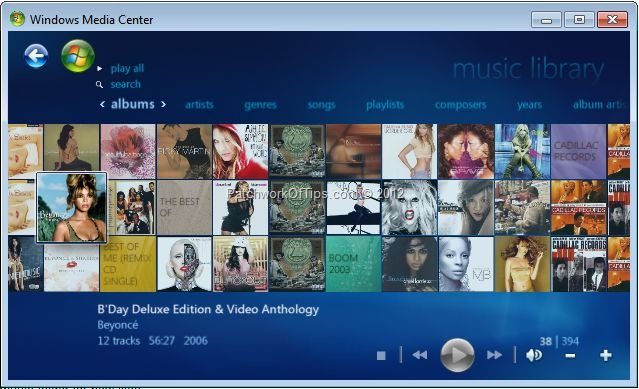
Task: Click the 12 tracks count text
Action: tap(119, 341)
